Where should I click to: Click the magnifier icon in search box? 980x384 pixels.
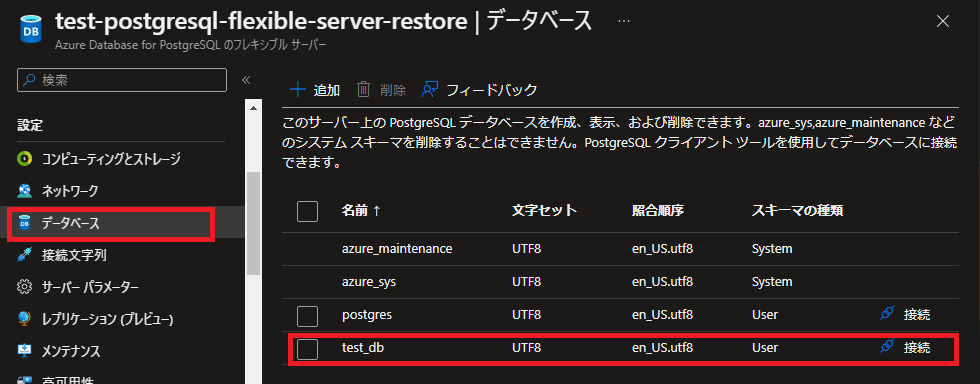click(29, 80)
